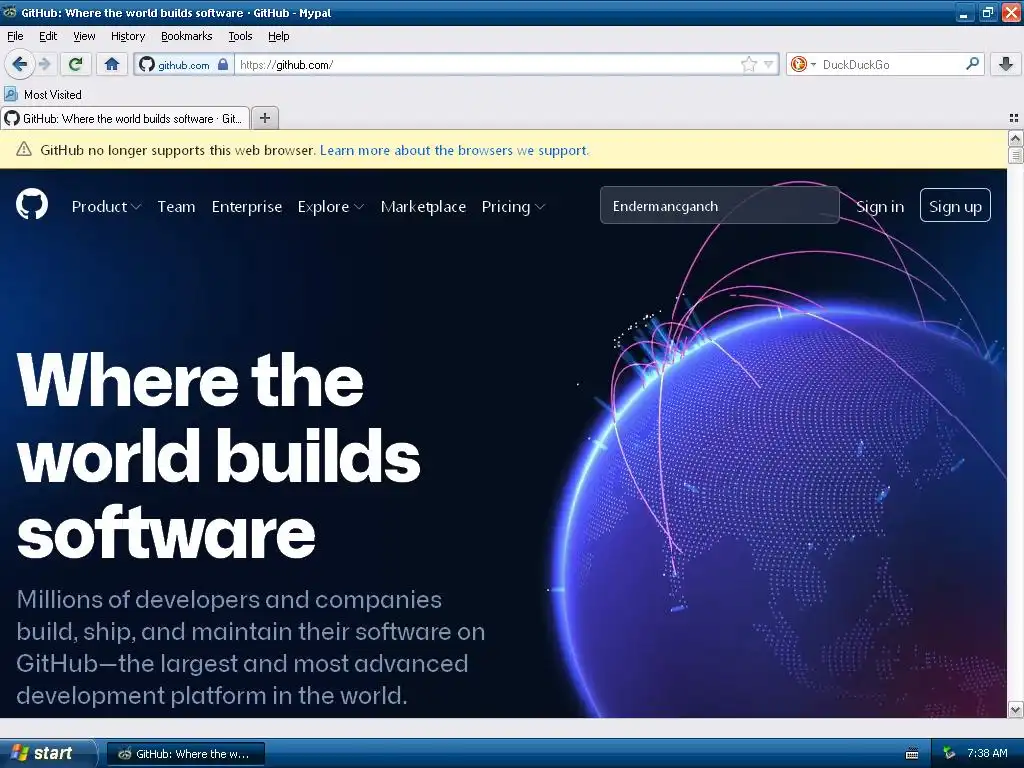Click the Mypal icon in the title bar
Screen dimensions: 1024x768
[9, 12]
